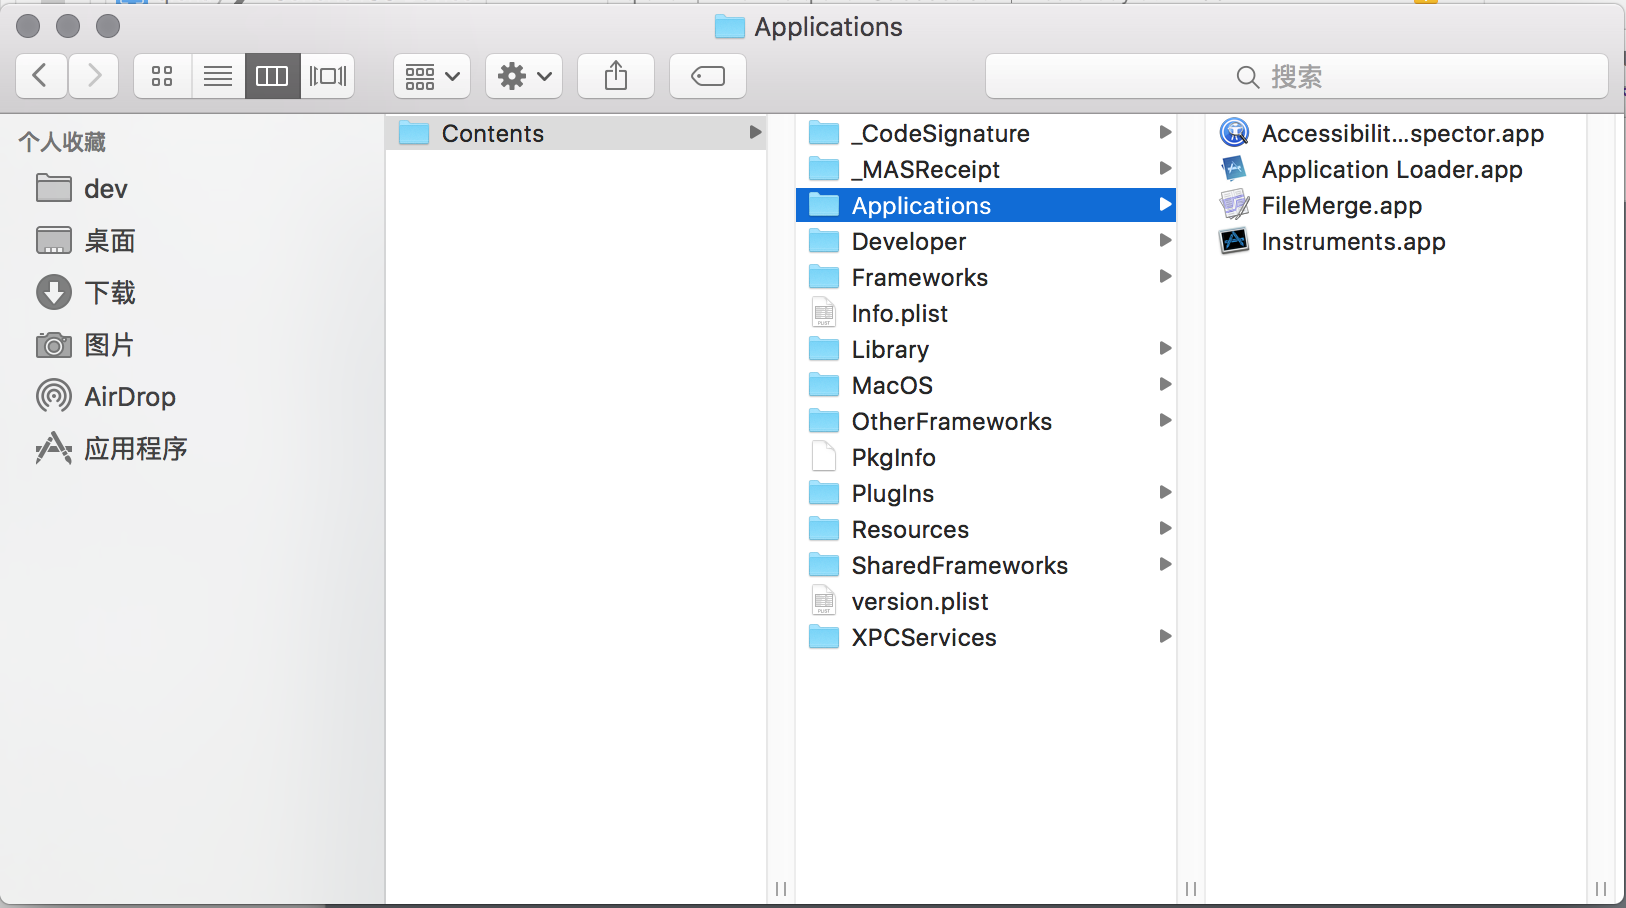Expand the Developer folder arrow
This screenshot has height=908, width=1626.
pyautogui.click(x=1165, y=240)
